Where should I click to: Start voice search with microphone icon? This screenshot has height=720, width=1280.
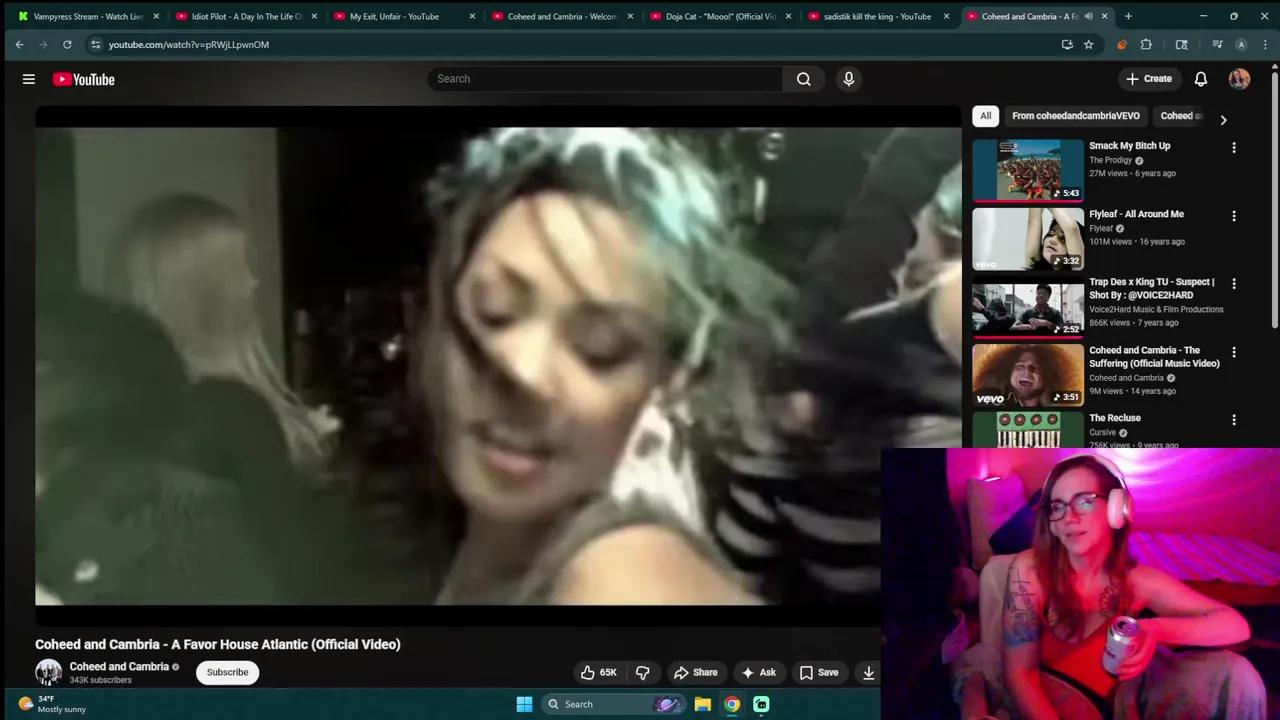coord(849,79)
